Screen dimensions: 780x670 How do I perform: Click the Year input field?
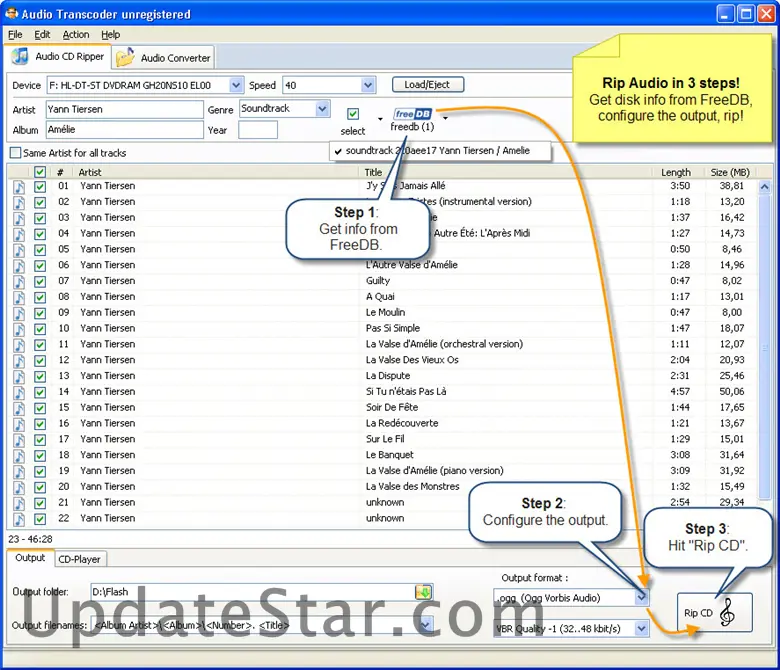(x=258, y=130)
